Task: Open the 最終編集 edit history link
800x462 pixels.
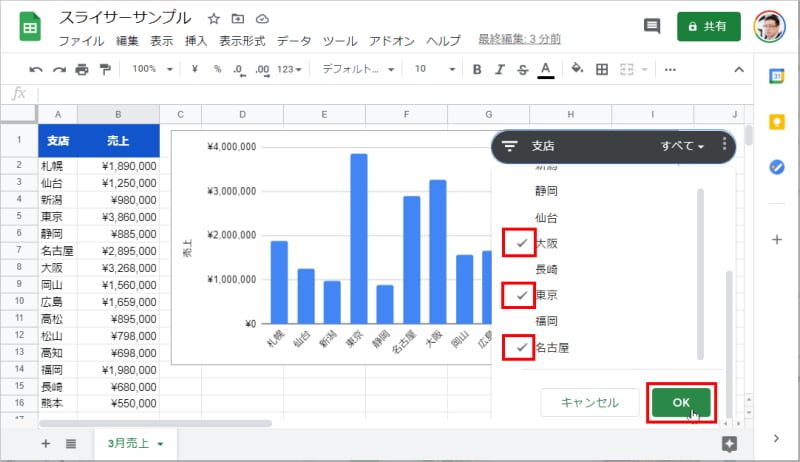Action: click(x=519, y=39)
